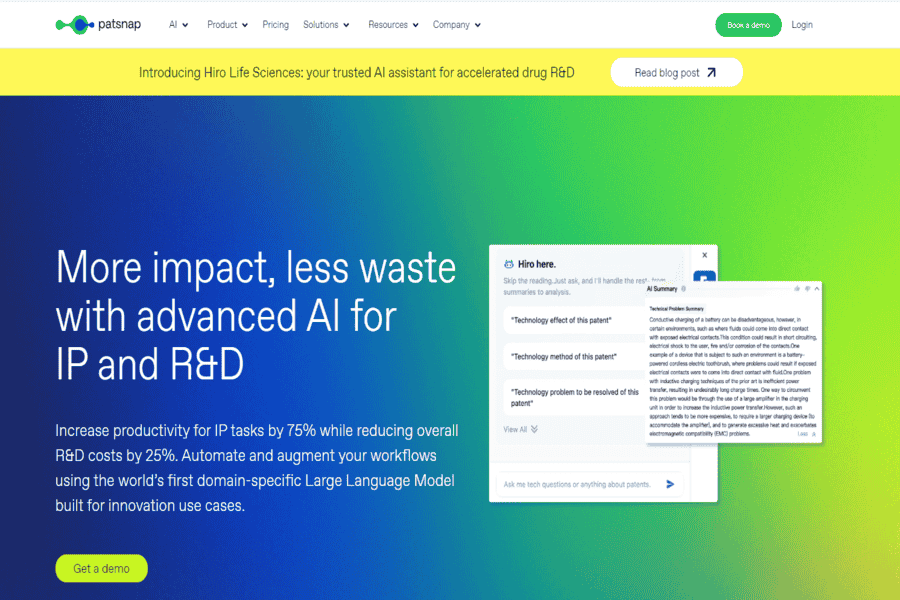Open Read blog post link
Image resolution: width=900 pixels, height=600 pixels.
676,72
